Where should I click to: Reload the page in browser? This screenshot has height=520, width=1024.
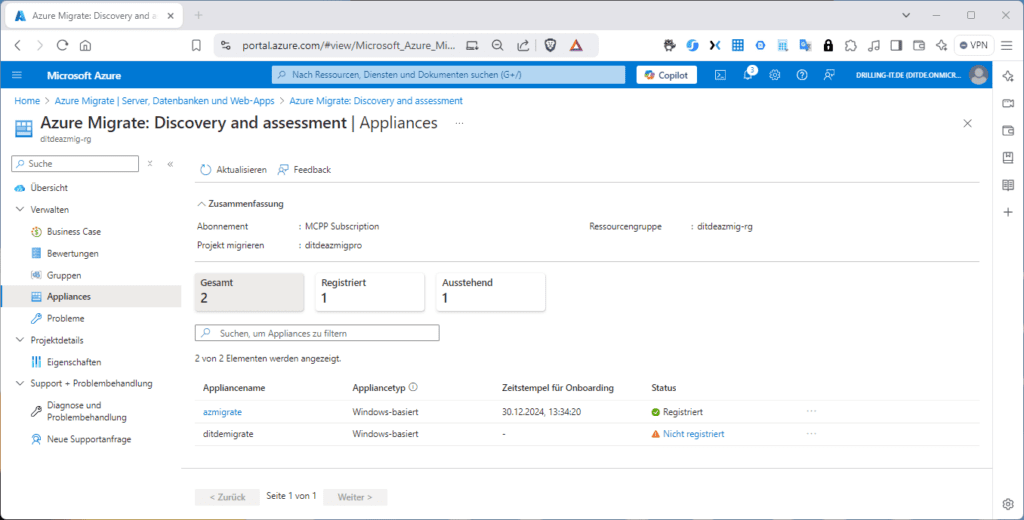62,46
